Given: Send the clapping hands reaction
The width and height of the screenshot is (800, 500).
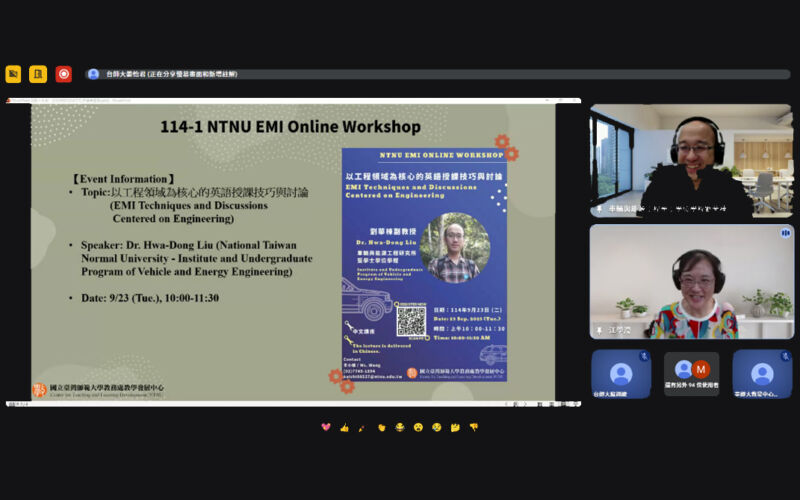Looking at the screenshot, I should 381,427.
